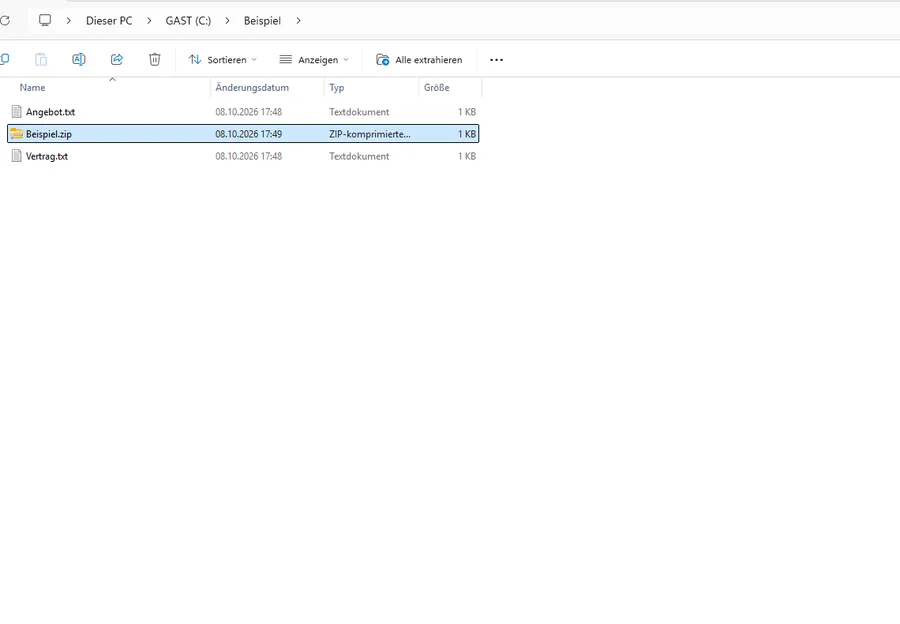Sort by Typ column header
This screenshot has height=624, width=900.
click(x=336, y=88)
